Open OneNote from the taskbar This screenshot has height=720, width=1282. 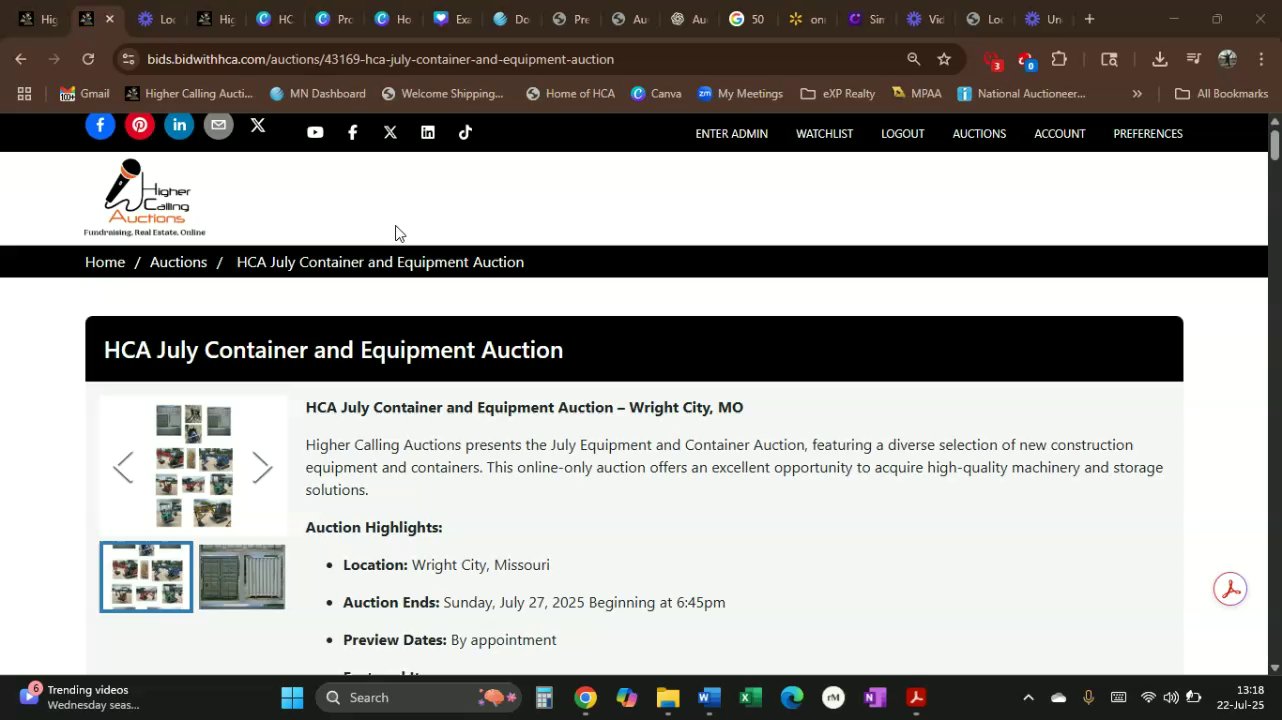(875, 697)
